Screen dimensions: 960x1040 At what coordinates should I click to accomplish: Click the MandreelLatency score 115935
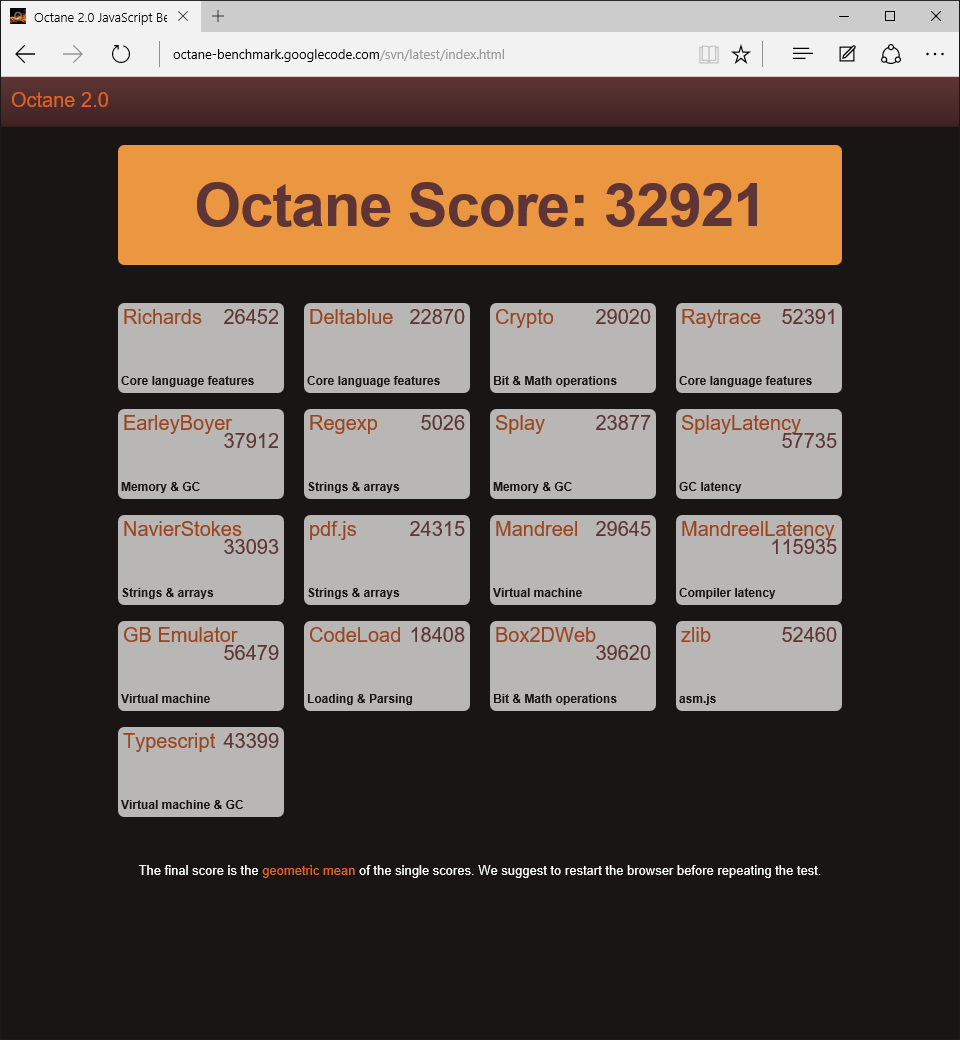point(803,547)
